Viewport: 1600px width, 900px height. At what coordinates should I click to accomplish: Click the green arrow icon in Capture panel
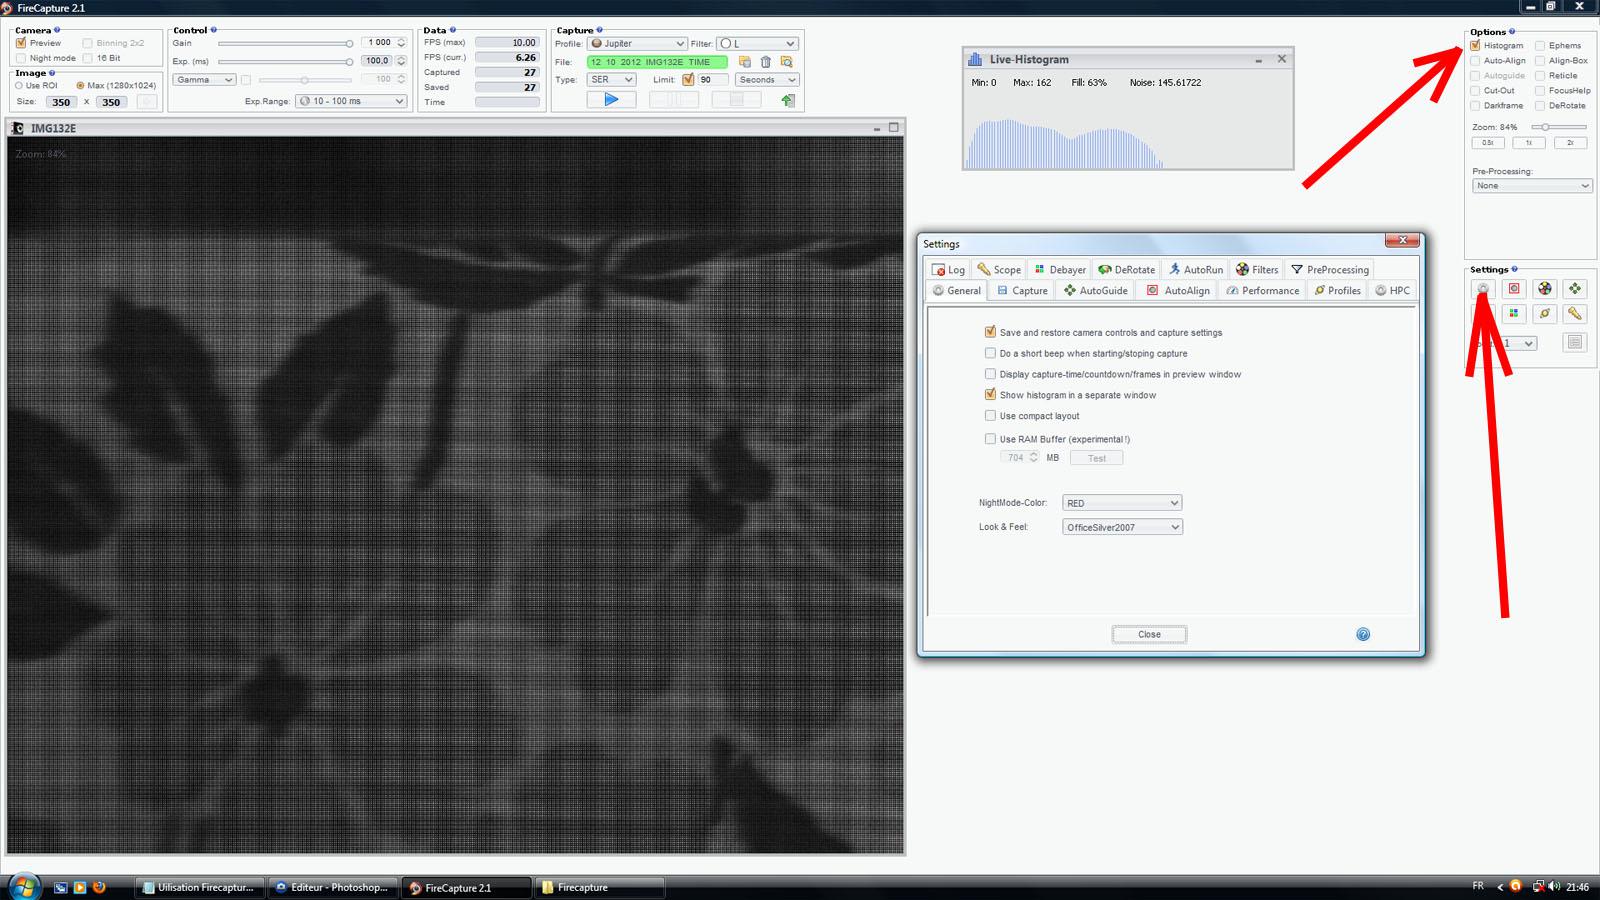[788, 100]
